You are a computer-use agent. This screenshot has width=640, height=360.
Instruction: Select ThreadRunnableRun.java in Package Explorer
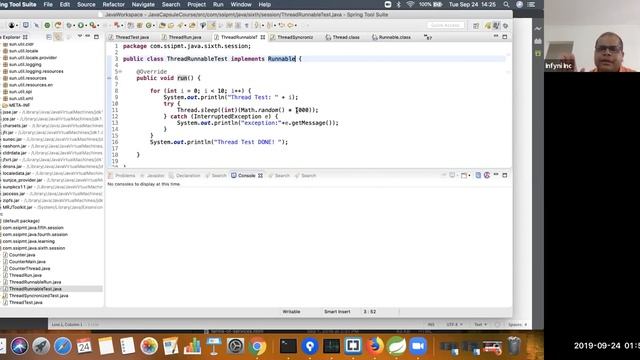(x=35, y=282)
